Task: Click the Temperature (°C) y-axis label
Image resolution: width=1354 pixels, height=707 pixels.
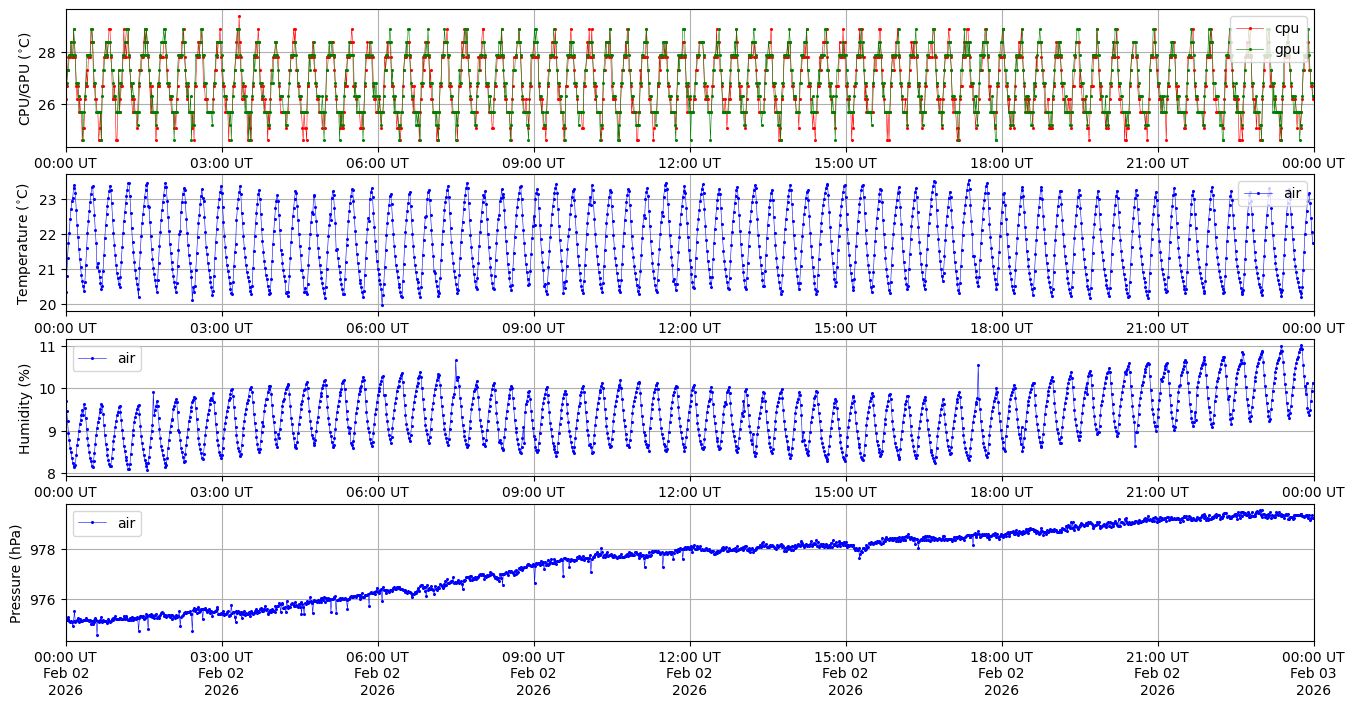Action: click(24, 244)
